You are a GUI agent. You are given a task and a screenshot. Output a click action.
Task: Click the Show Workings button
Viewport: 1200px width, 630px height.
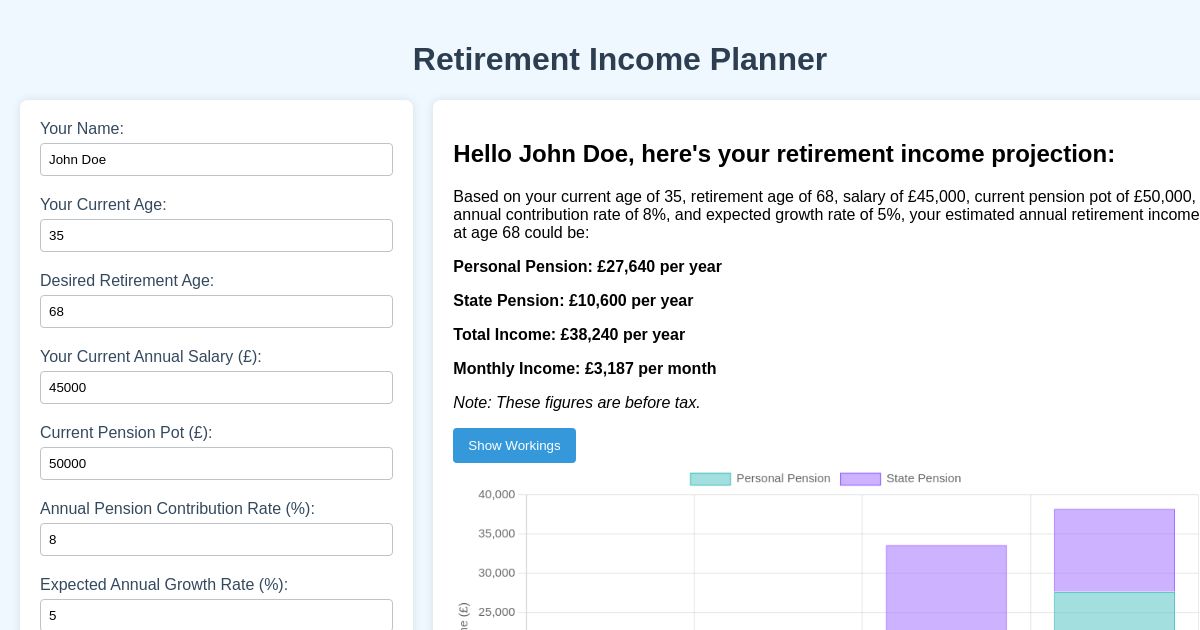(x=514, y=445)
